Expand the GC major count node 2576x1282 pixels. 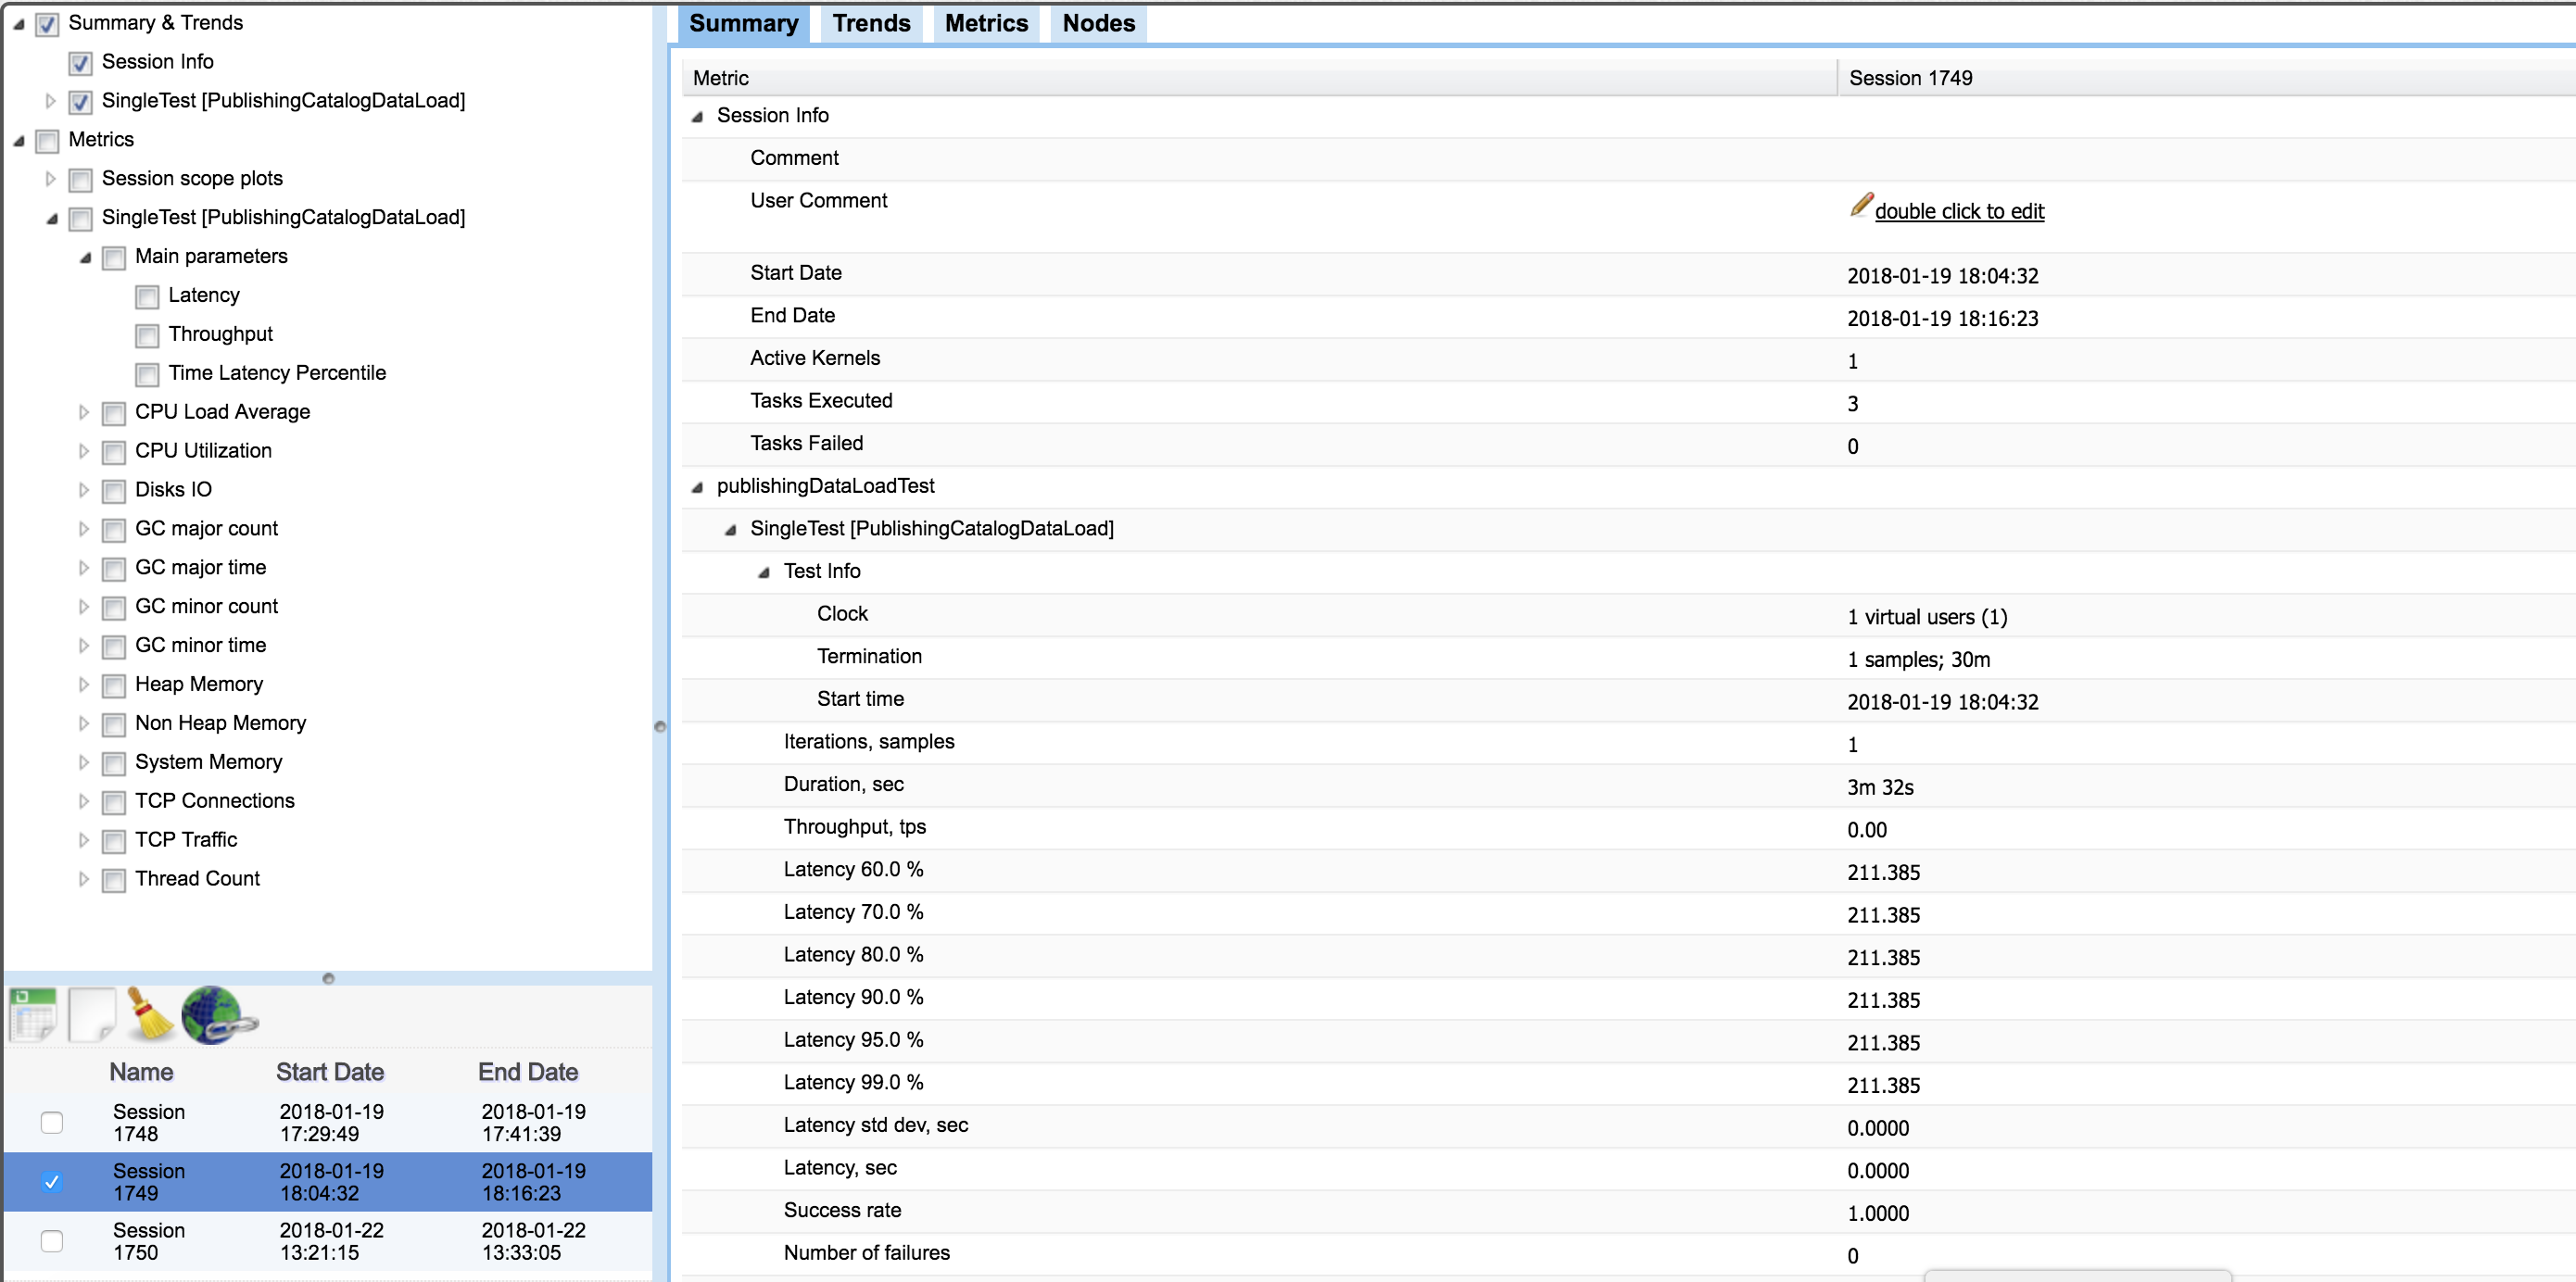click(84, 529)
